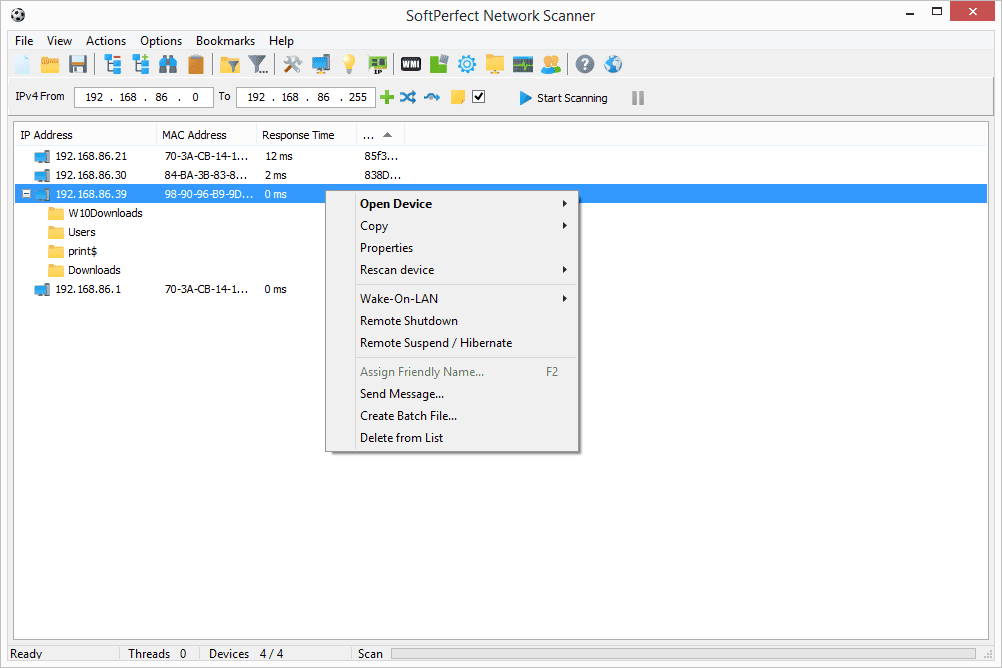
Task: Expand the Wake-On-LAN submenu arrow
Action: point(564,299)
